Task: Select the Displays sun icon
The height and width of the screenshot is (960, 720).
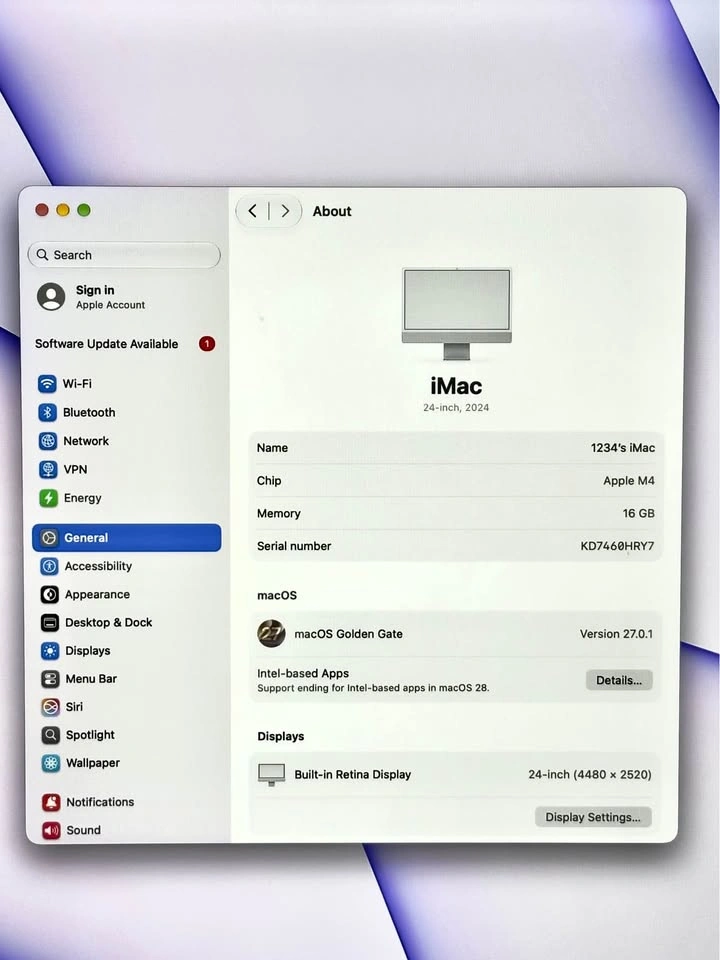Action: coord(50,651)
